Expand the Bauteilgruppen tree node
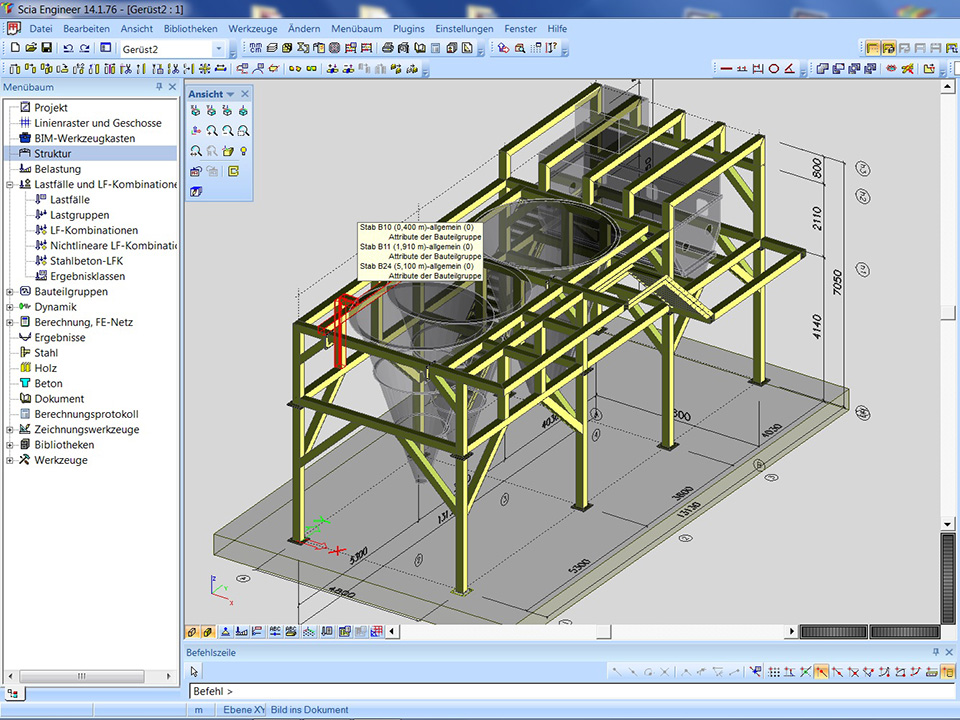Screen dimensions: 960x720 tap(10, 292)
